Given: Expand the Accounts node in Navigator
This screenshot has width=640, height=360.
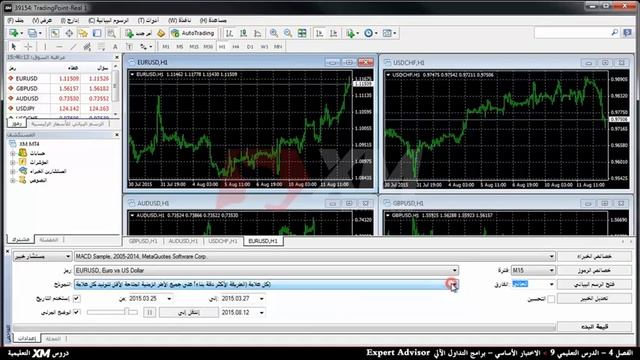Looking at the screenshot, I should tap(13, 153).
